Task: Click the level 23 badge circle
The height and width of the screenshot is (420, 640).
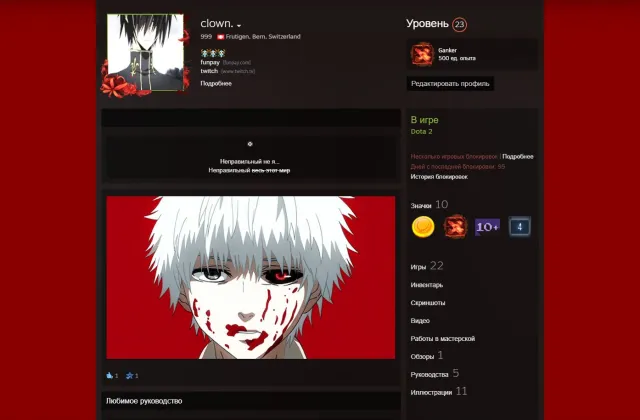Action: tap(460, 24)
